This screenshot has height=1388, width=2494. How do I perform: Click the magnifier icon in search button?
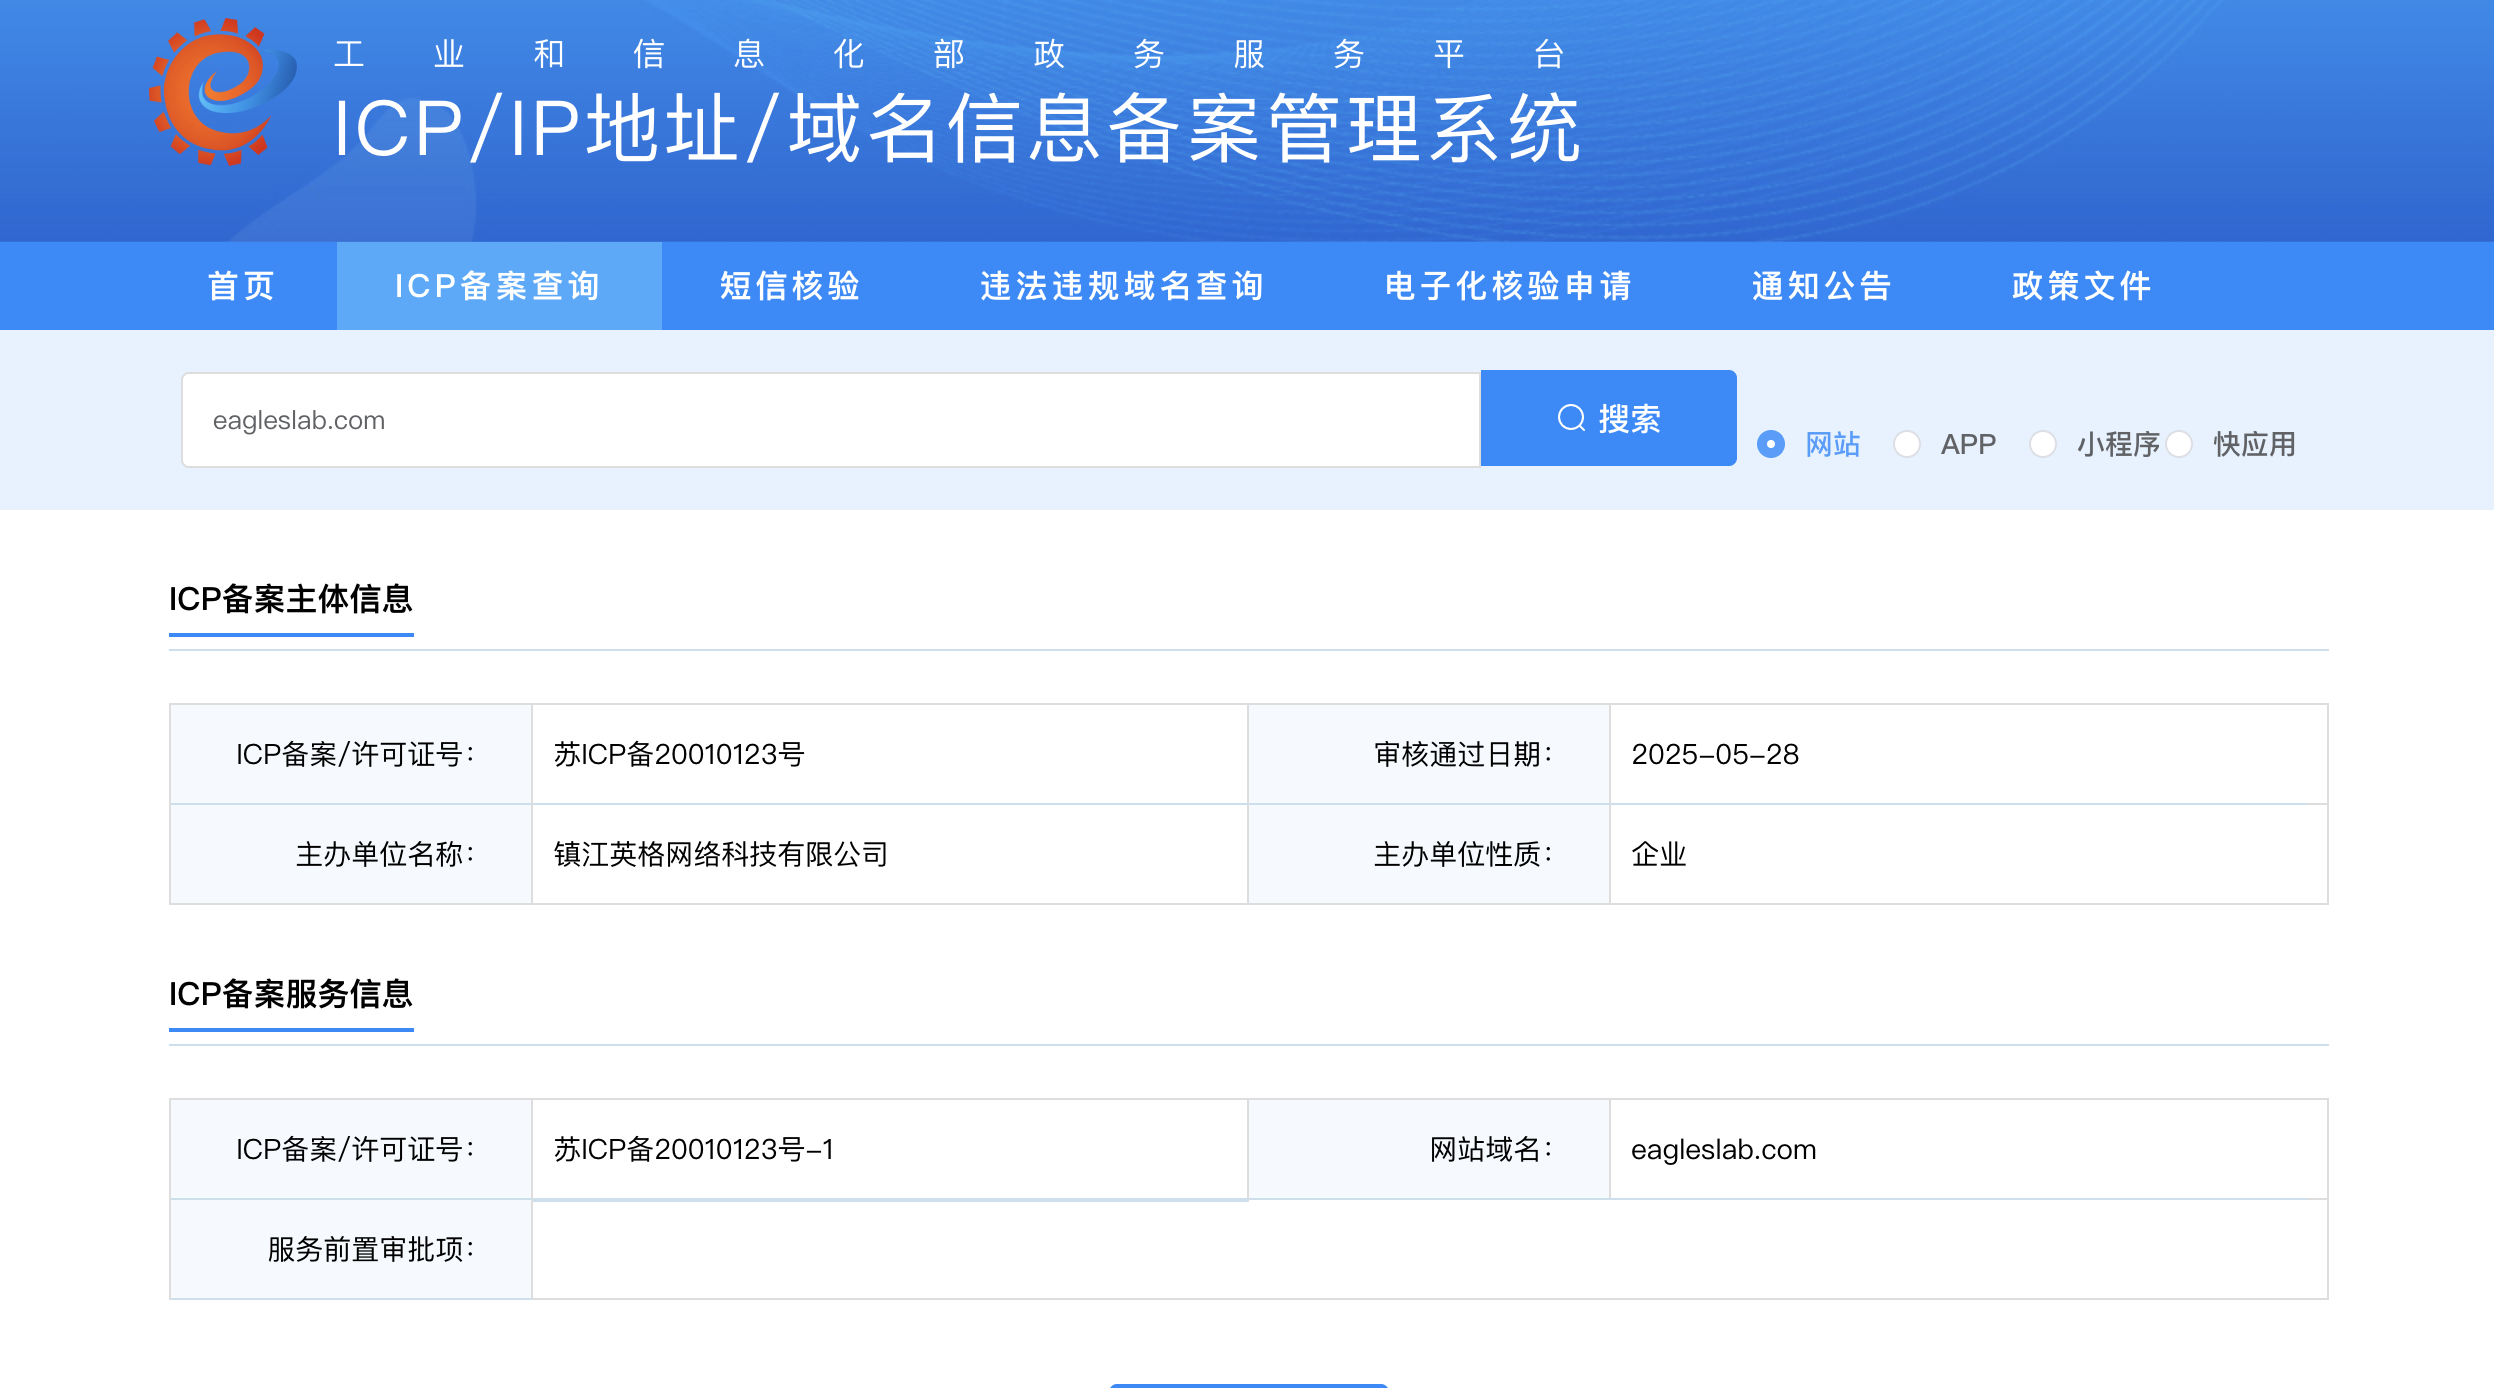tap(1571, 418)
